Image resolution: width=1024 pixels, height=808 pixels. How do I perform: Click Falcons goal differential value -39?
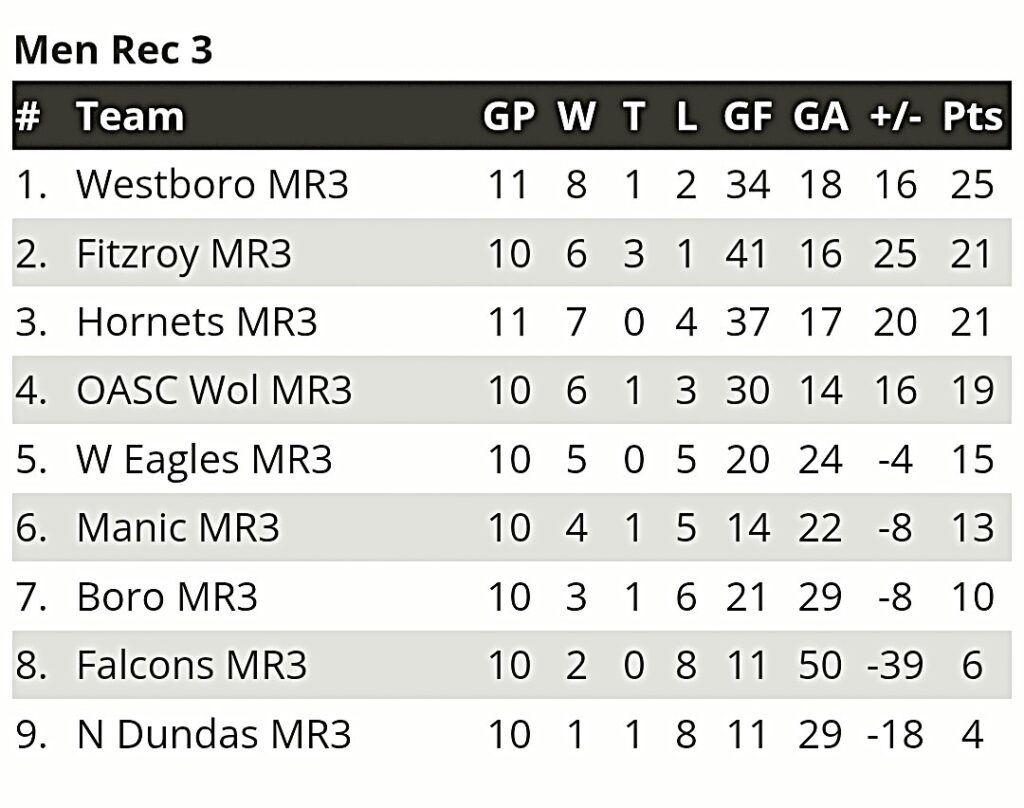(895, 666)
